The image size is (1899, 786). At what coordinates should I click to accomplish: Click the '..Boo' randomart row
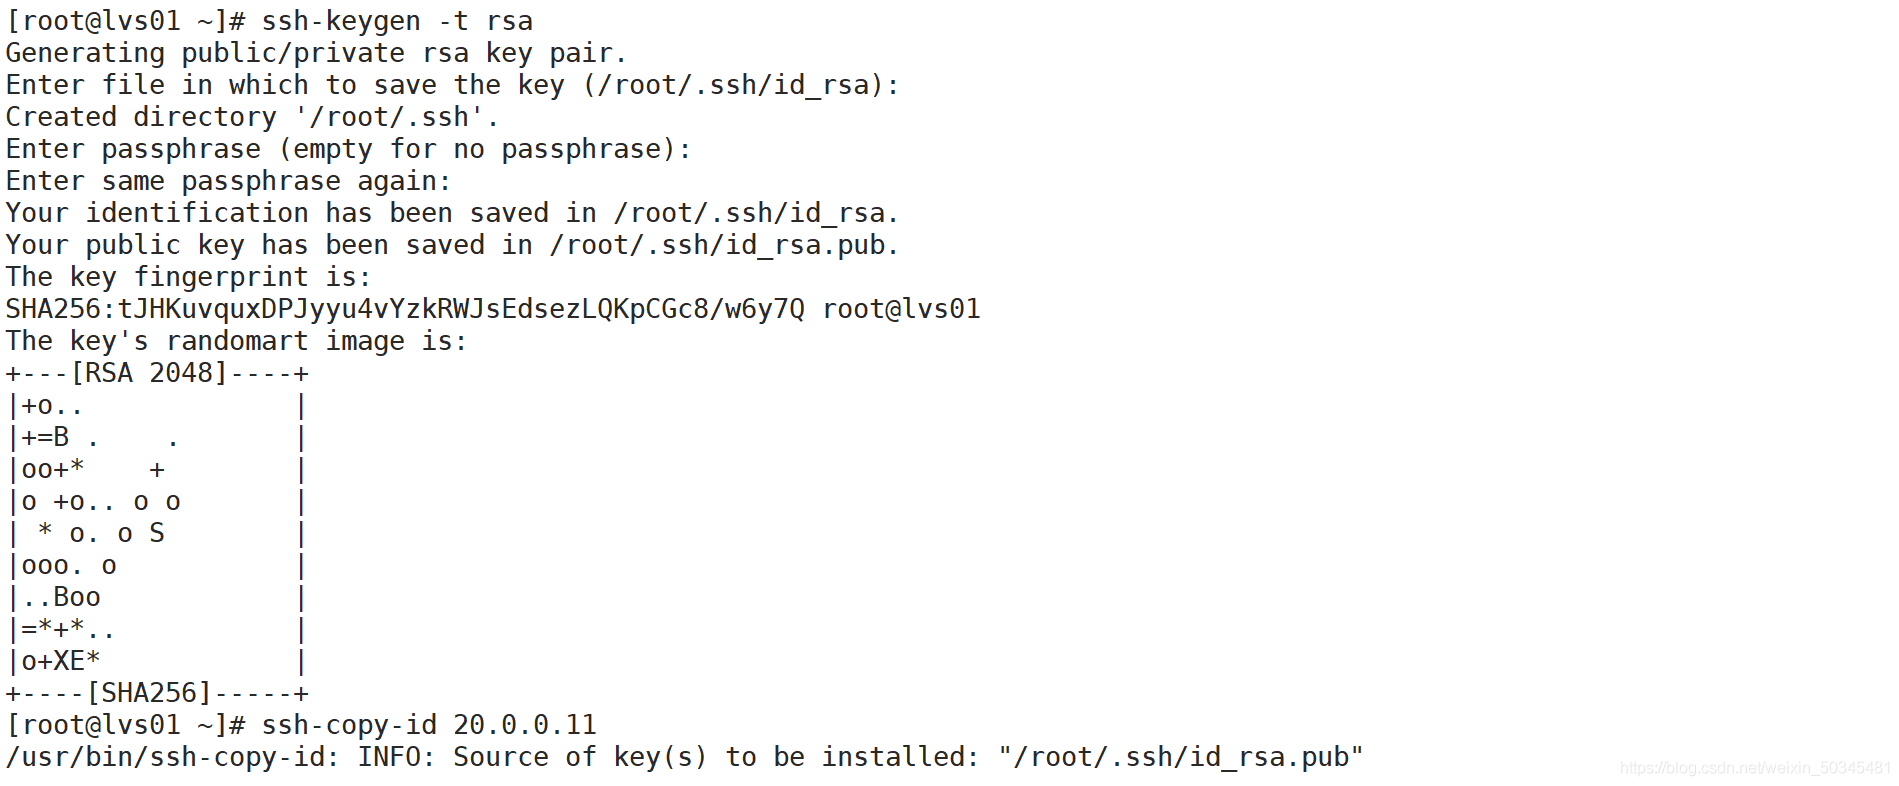61,597
